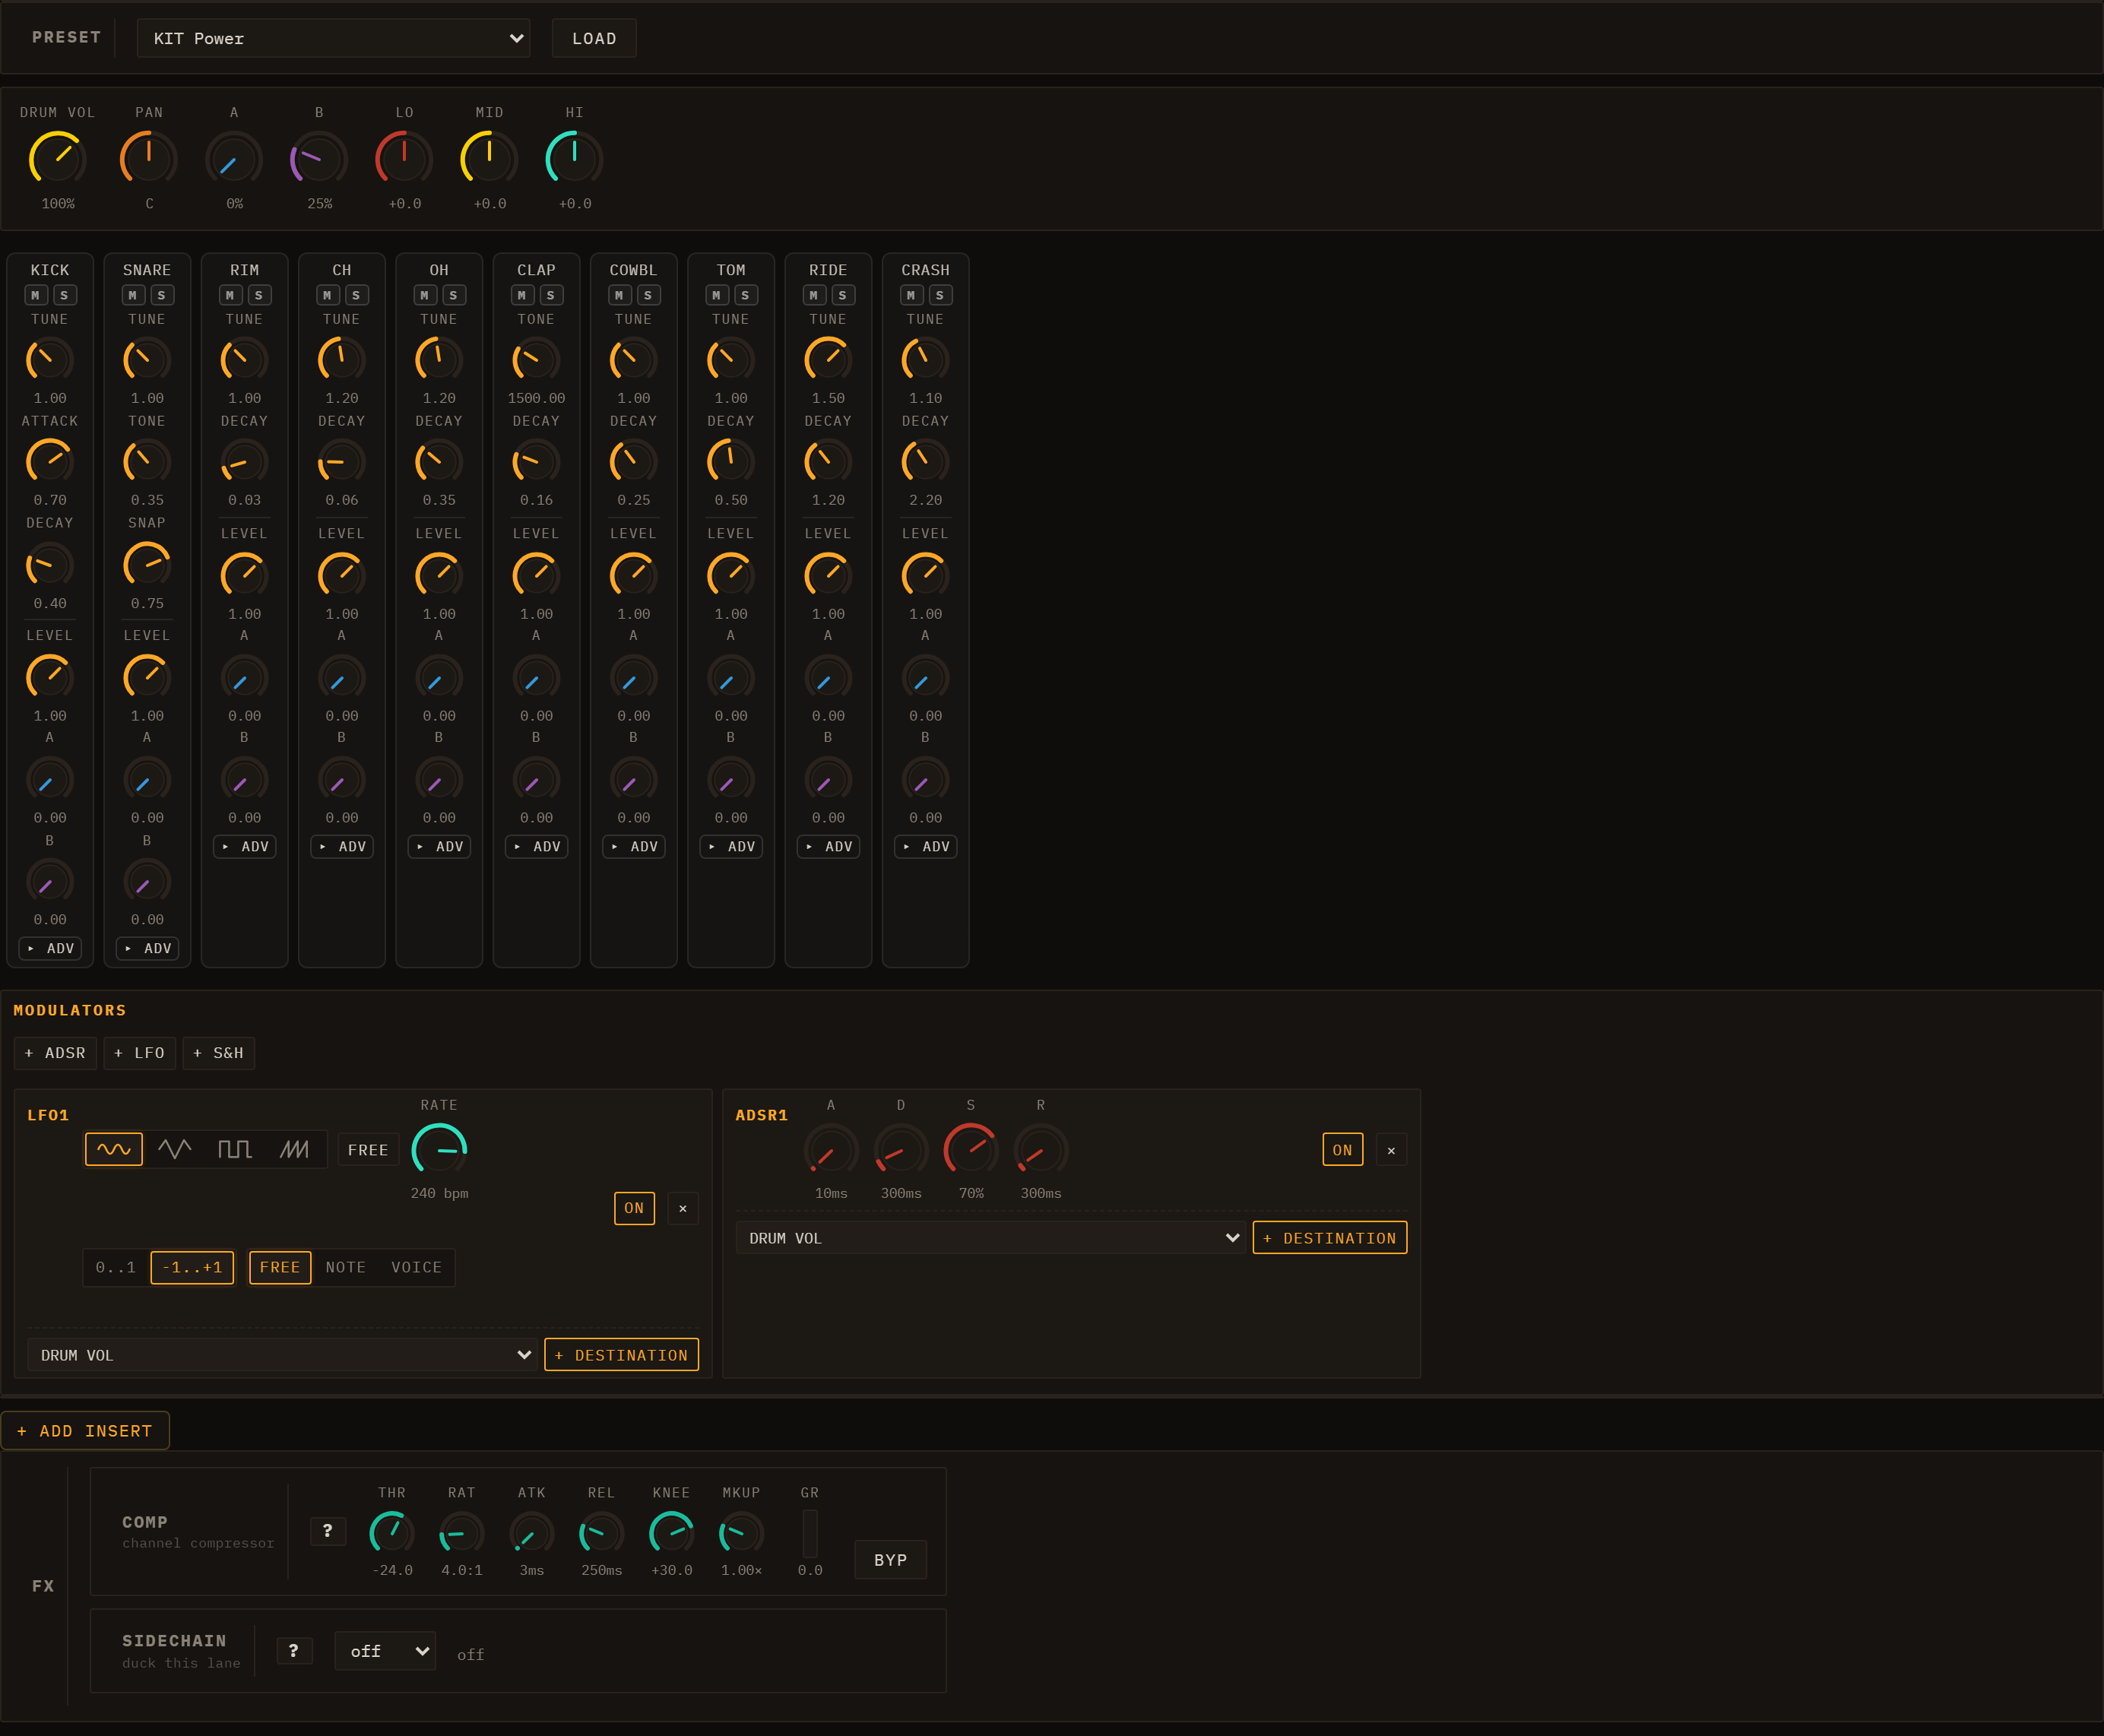Add a new LFO modulator
2104x1736 pixels.
(140, 1053)
